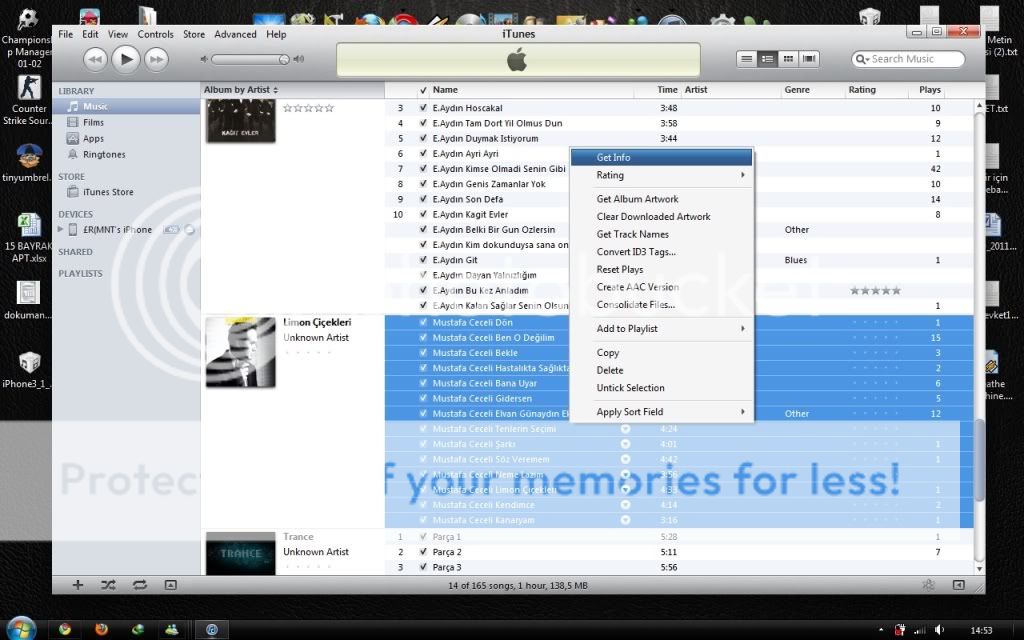Adjust the volume slider
The image size is (1024, 640).
pos(251,59)
